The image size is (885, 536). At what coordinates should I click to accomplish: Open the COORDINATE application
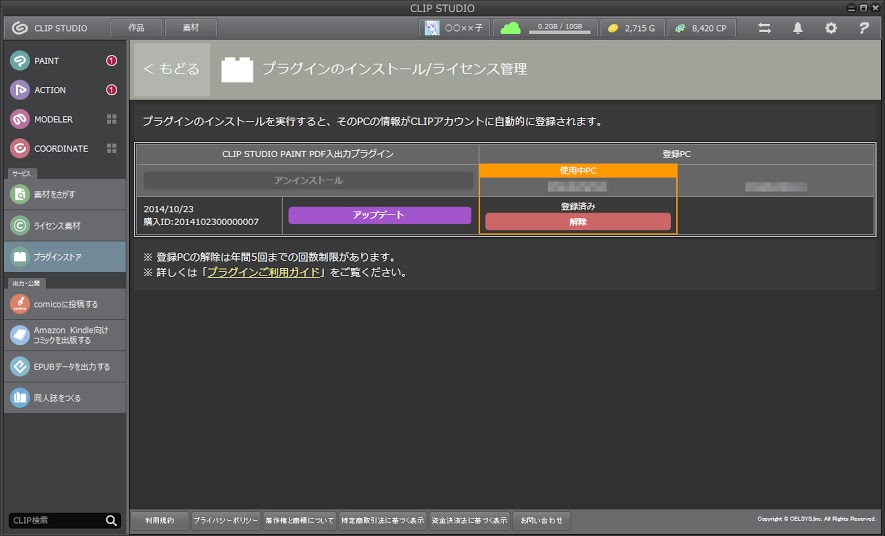pyautogui.click(x=49, y=148)
